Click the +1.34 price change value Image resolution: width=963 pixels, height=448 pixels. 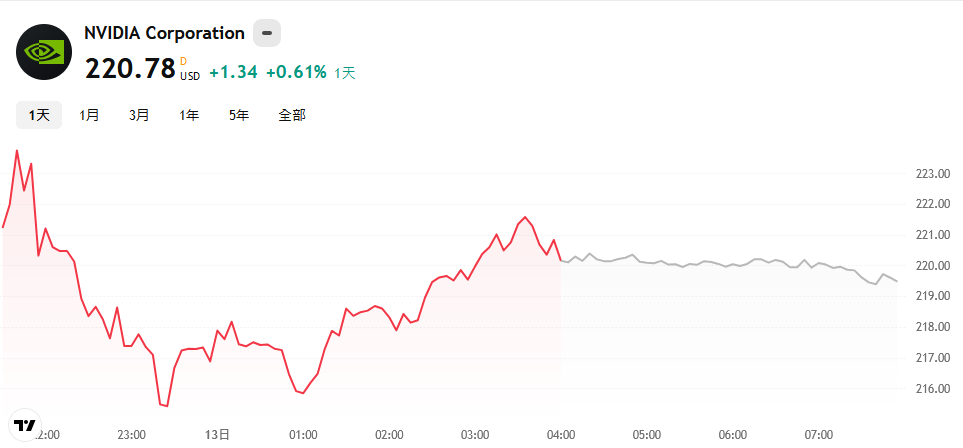233,73
